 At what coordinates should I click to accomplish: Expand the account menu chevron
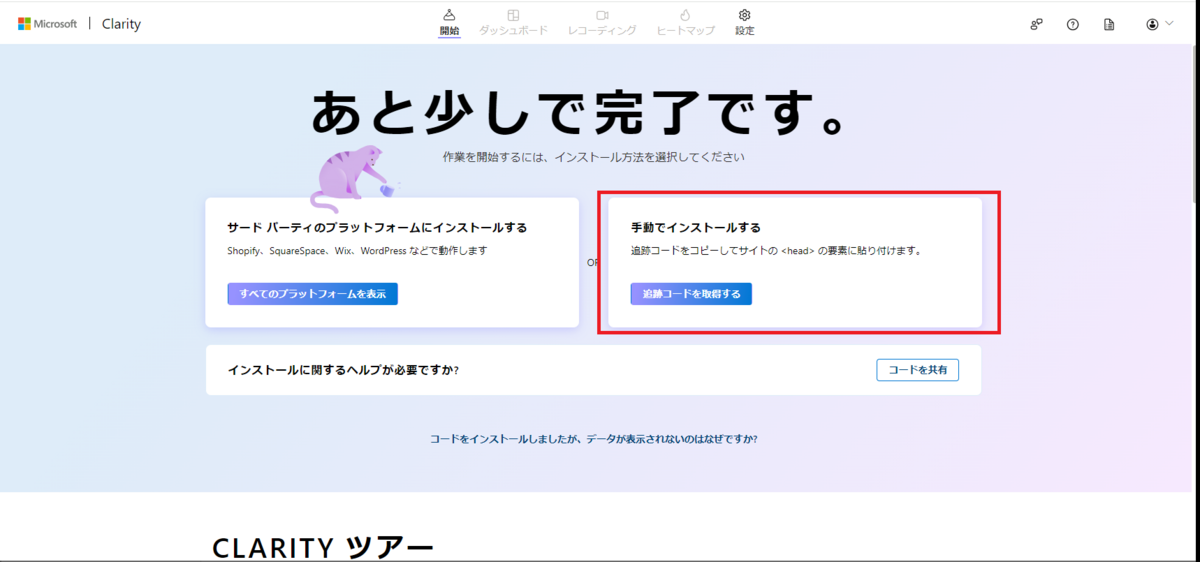(x=1169, y=23)
